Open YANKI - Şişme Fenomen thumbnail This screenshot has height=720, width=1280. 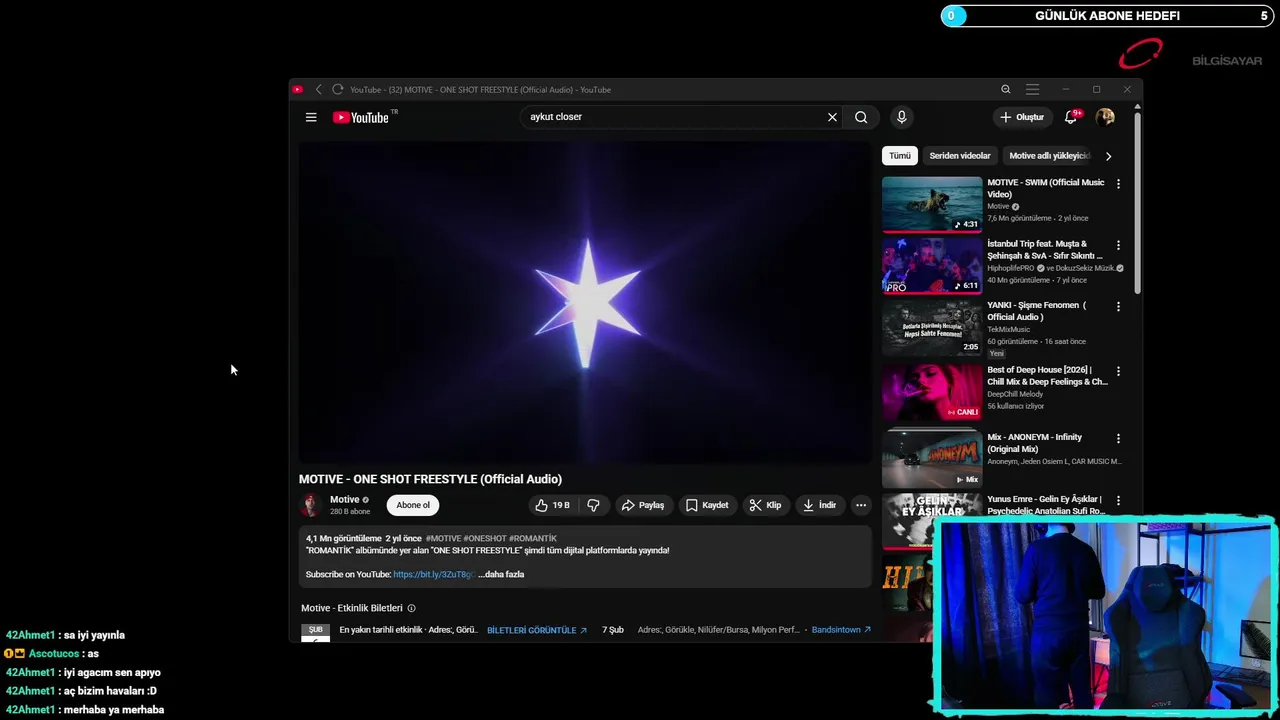click(932, 327)
